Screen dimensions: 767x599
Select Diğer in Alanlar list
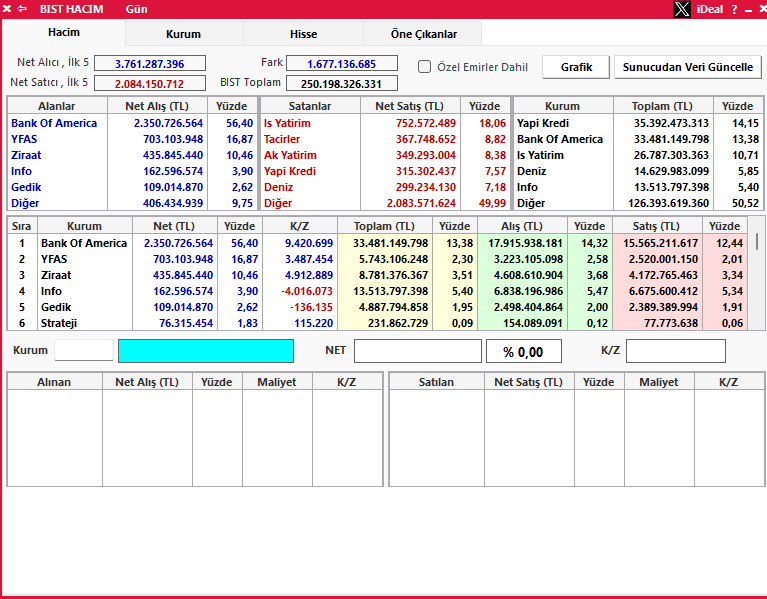point(25,203)
